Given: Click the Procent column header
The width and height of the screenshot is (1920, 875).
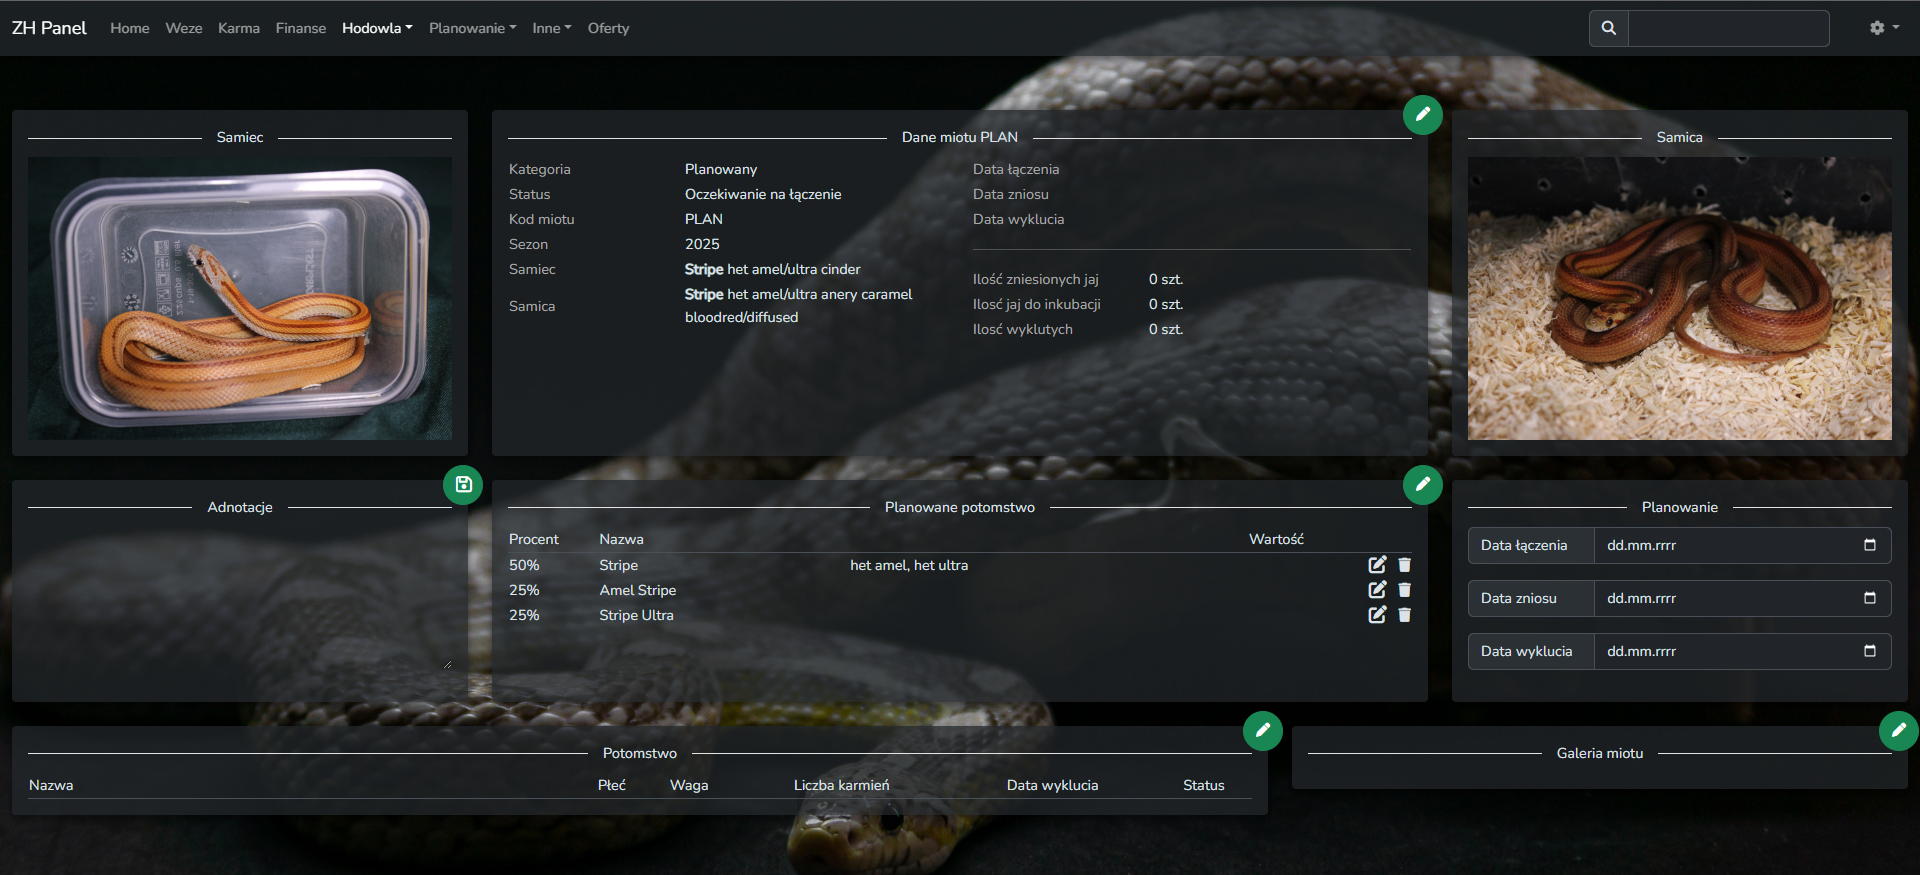Looking at the screenshot, I should pos(533,539).
